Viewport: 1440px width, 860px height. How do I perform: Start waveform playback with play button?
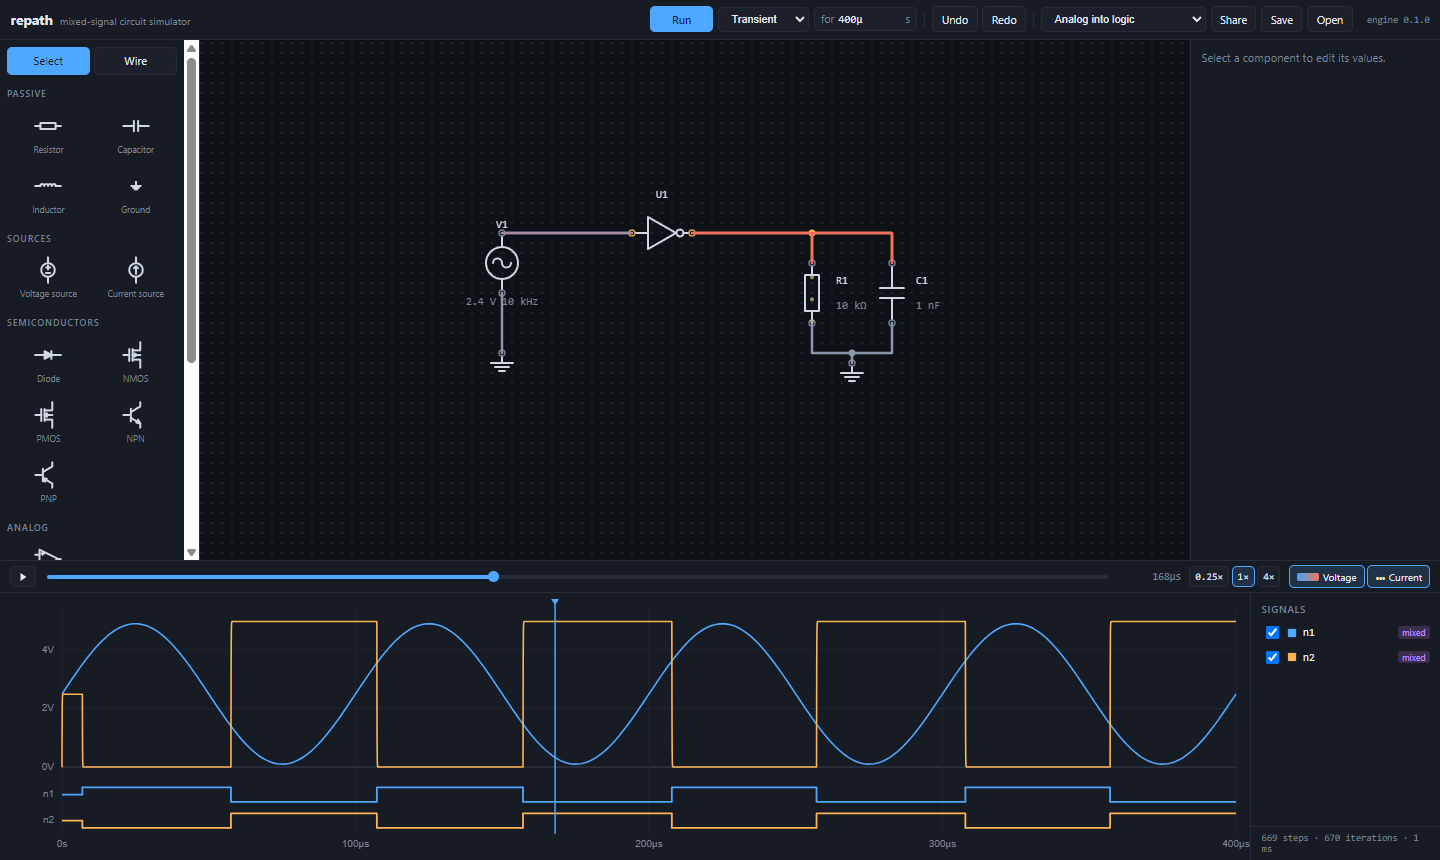(x=22, y=577)
